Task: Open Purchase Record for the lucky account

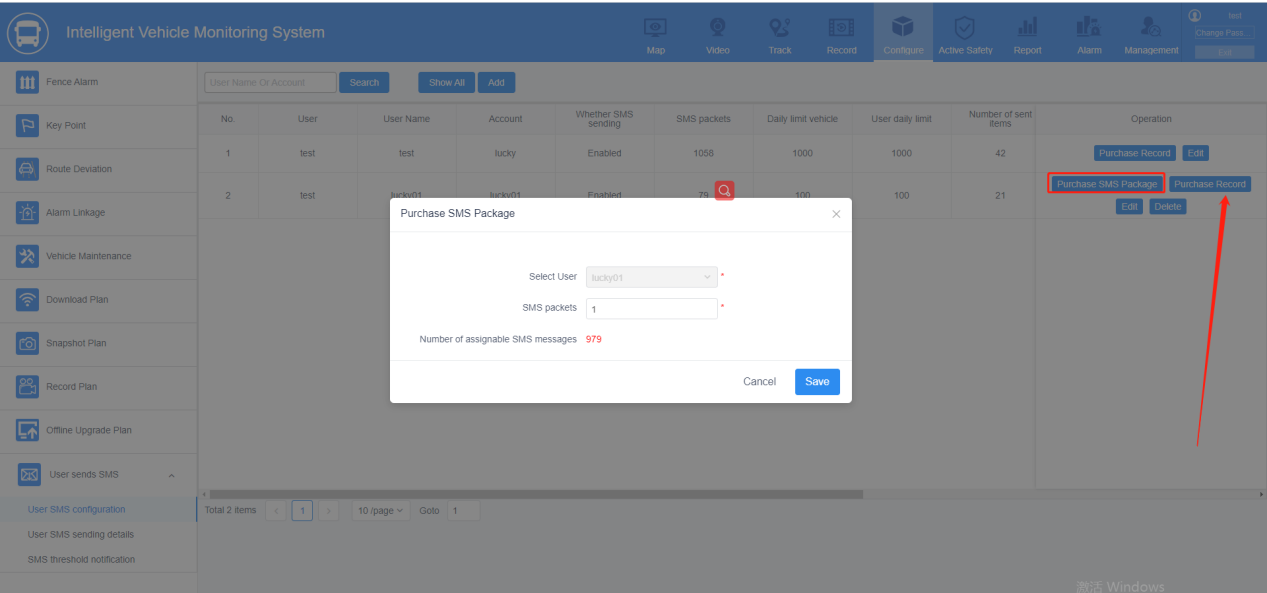Action: (1134, 153)
